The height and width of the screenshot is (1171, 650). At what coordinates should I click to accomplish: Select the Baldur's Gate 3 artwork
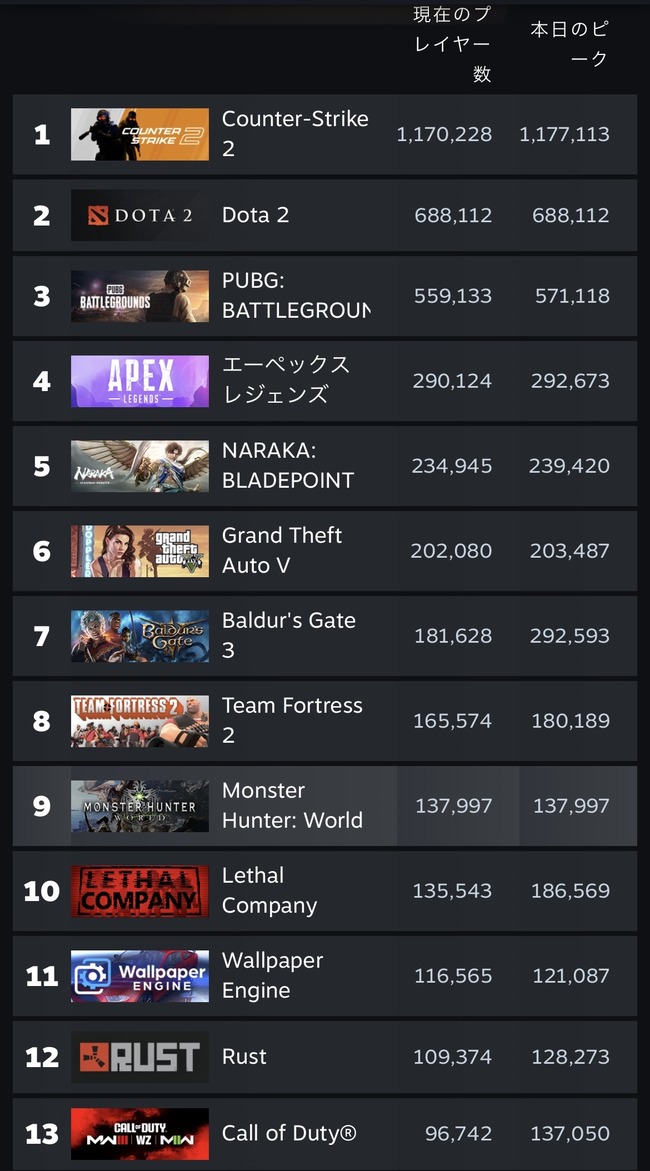(140, 636)
